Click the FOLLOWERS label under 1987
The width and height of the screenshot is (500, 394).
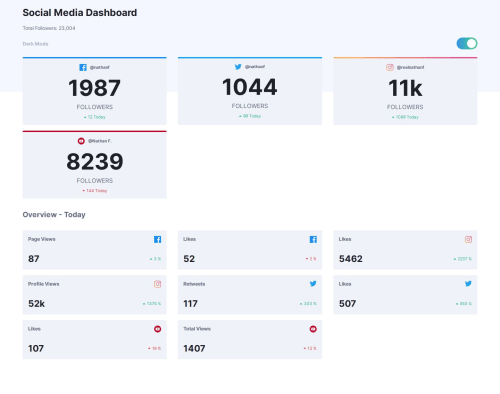coord(95,107)
